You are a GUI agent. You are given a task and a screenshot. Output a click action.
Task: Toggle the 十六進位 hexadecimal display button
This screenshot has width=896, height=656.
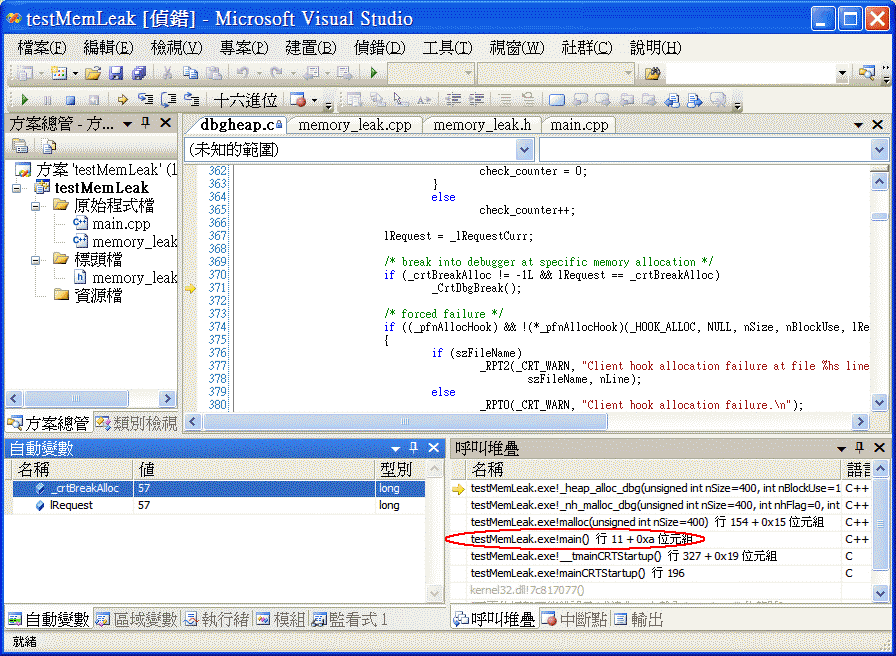245,101
